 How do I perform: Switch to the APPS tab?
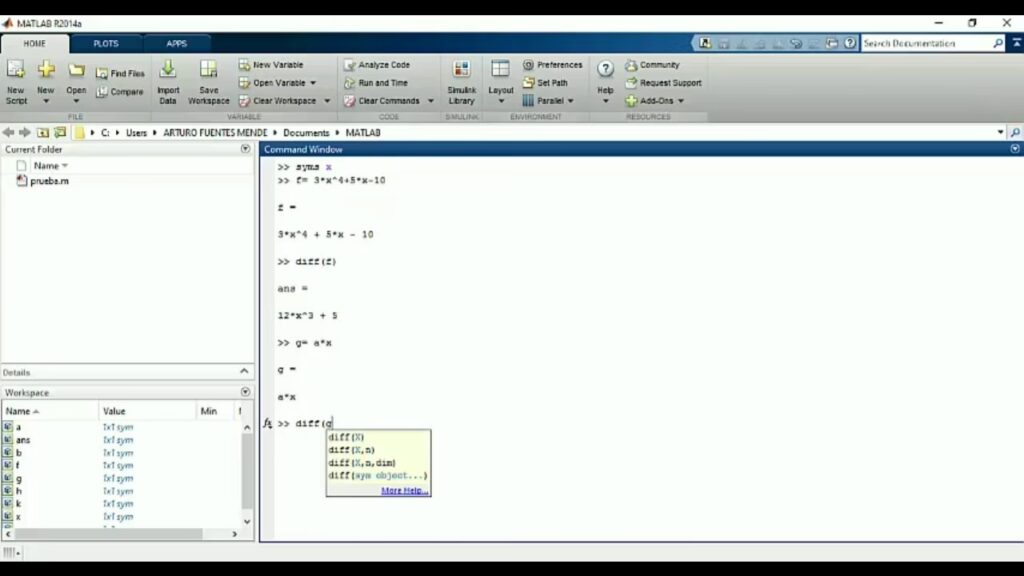coord(177,44)
